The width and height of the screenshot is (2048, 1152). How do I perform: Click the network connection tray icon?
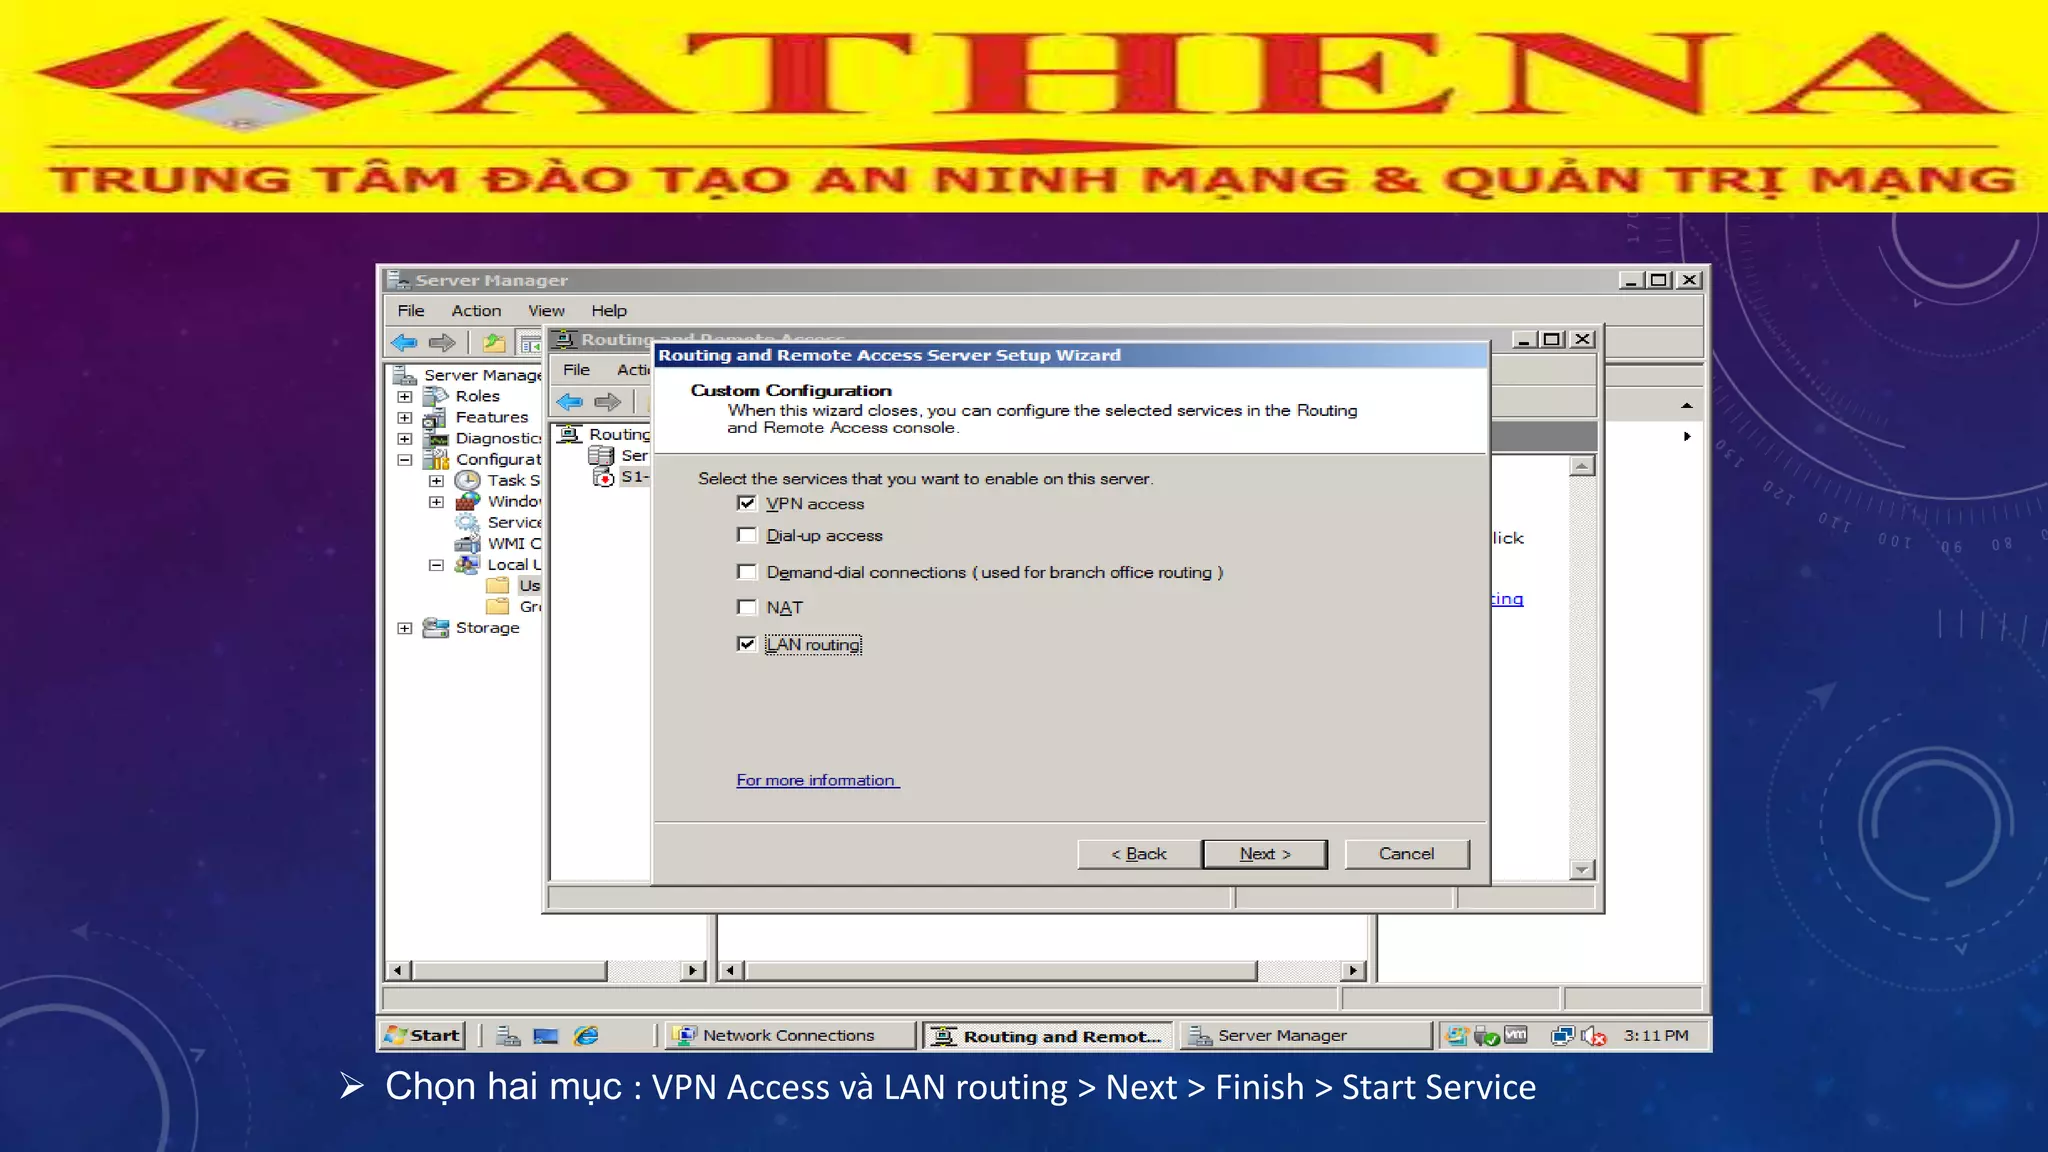click(x=1562, y=1036)
